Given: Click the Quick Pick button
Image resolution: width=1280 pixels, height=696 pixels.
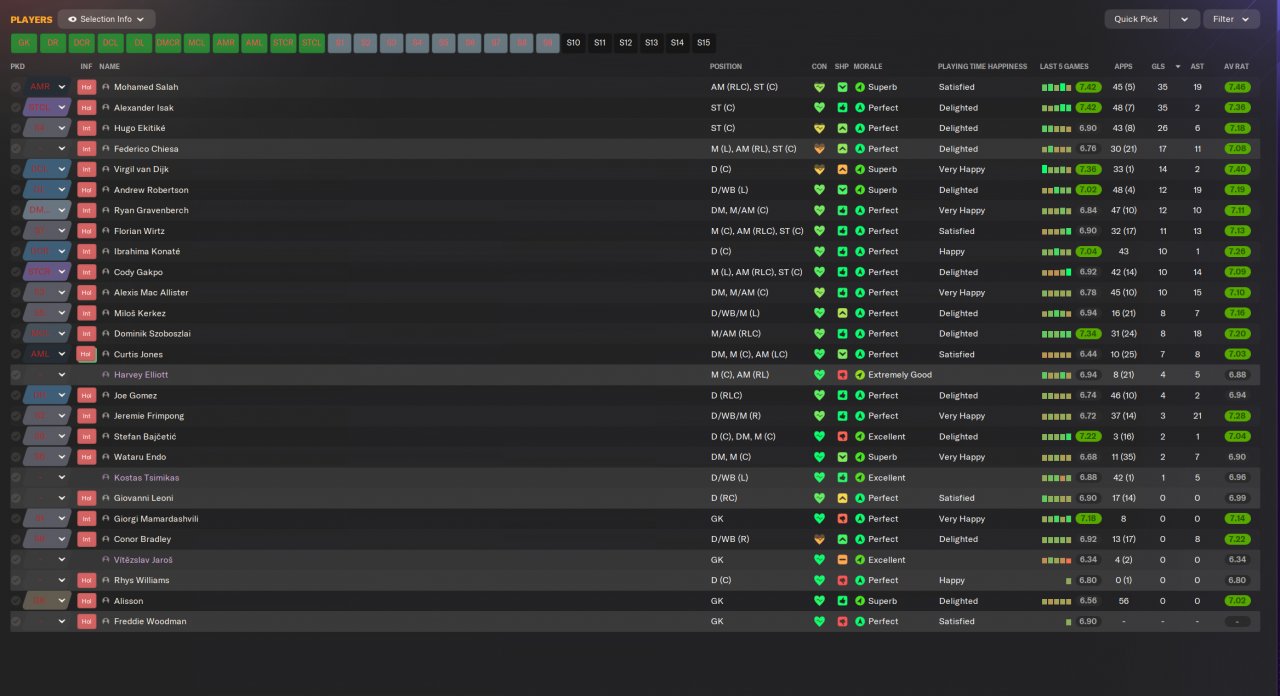Looking at the screenshot, I should tap(1136, 19).
